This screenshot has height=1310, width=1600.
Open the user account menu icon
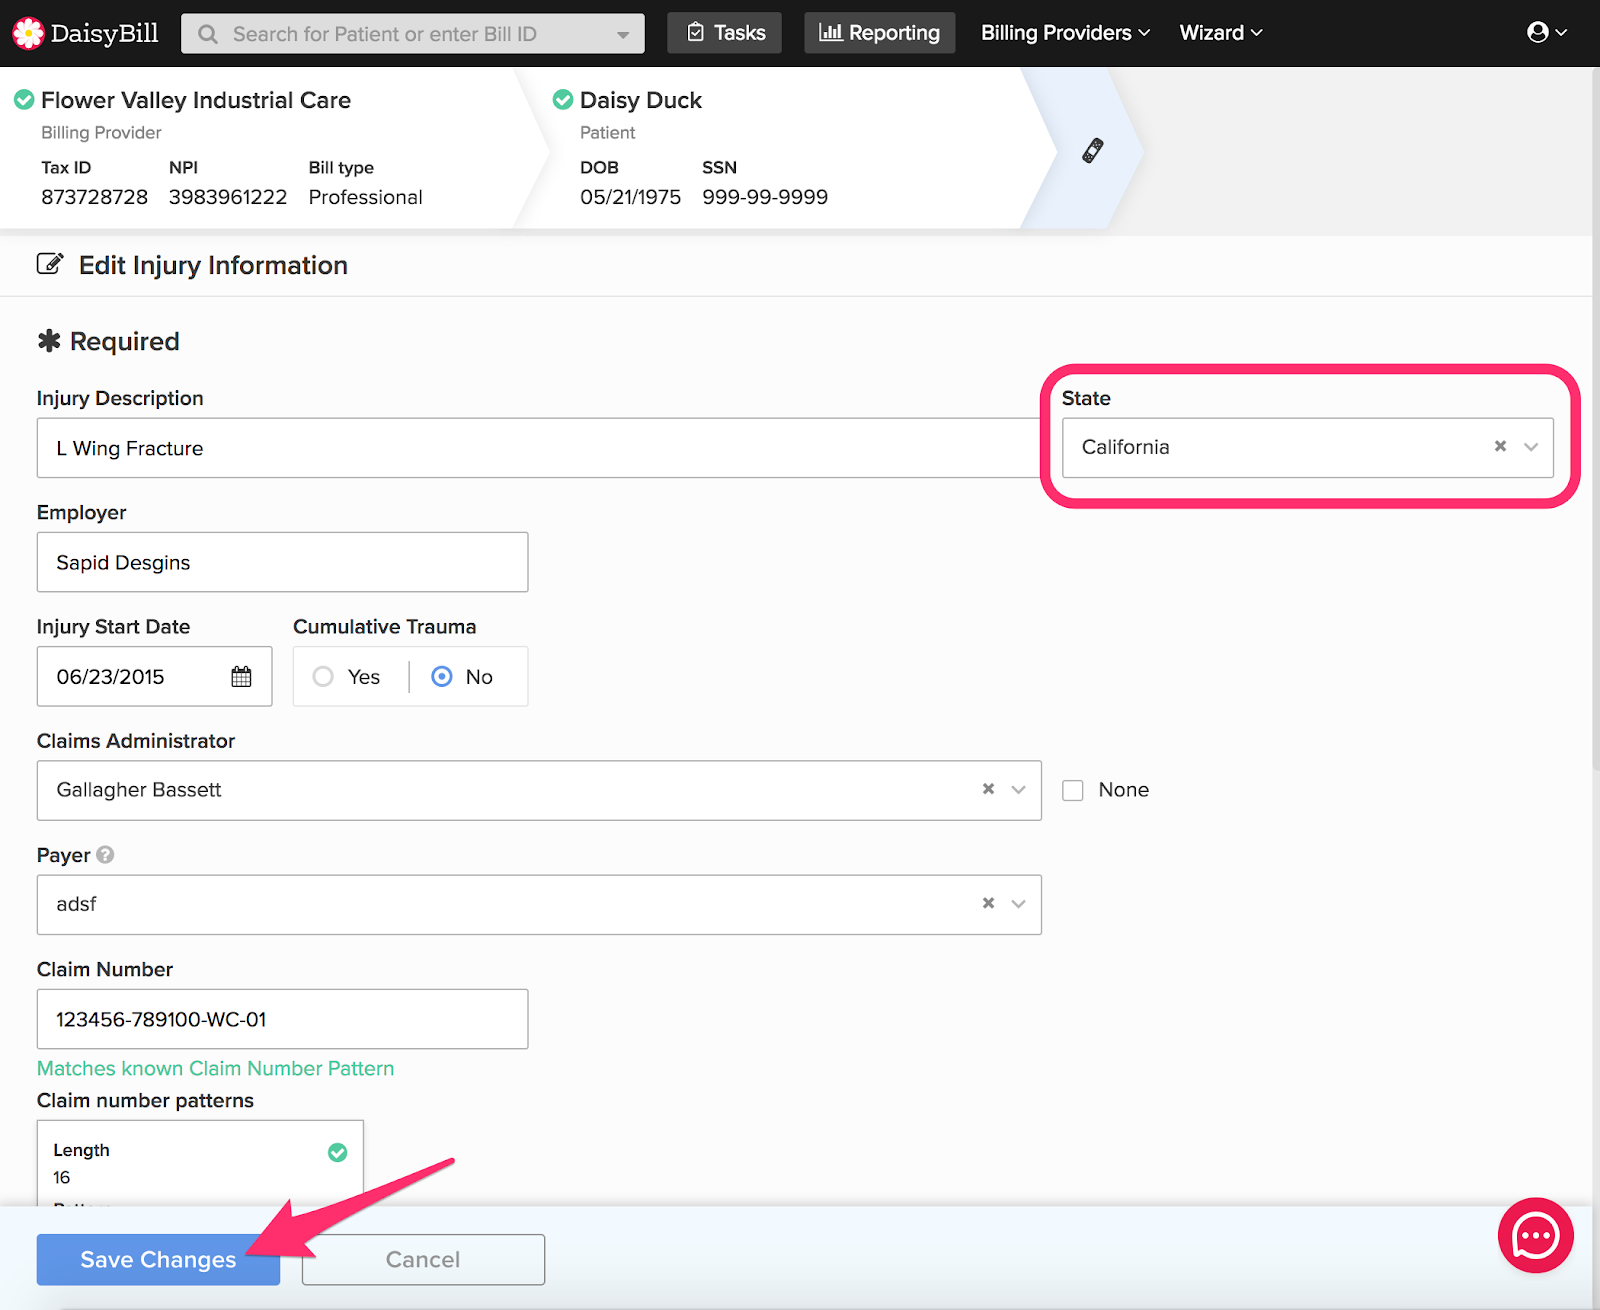(1546, 32)
